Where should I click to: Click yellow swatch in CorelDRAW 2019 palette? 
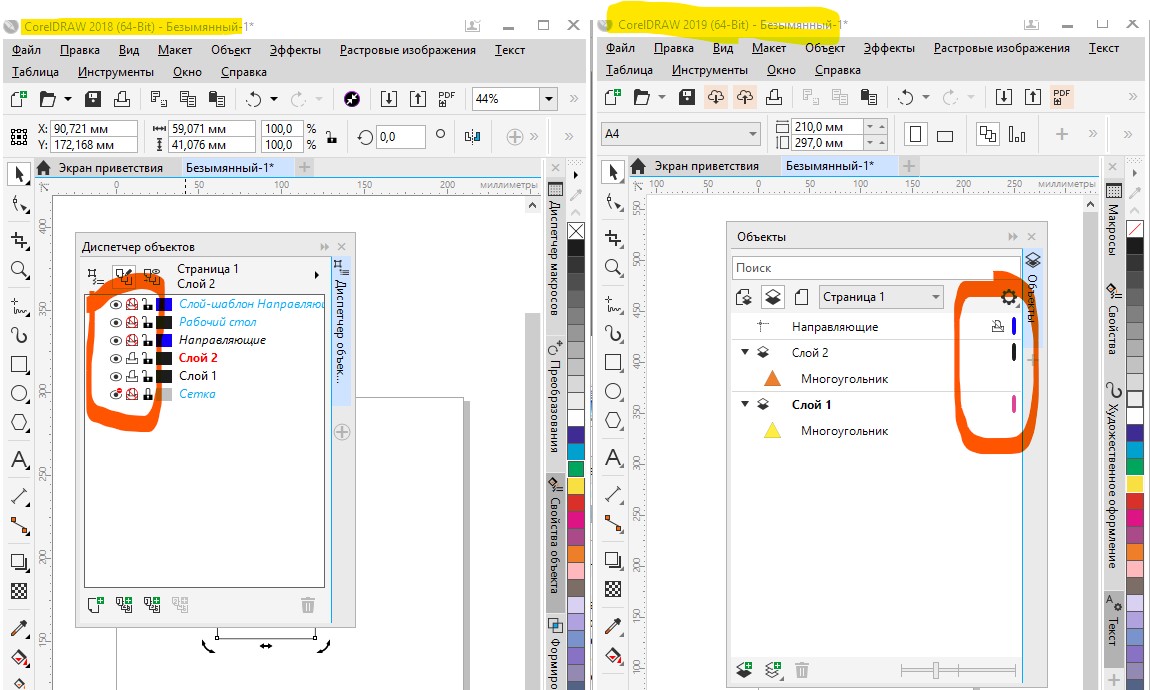tap(1135, 484)
